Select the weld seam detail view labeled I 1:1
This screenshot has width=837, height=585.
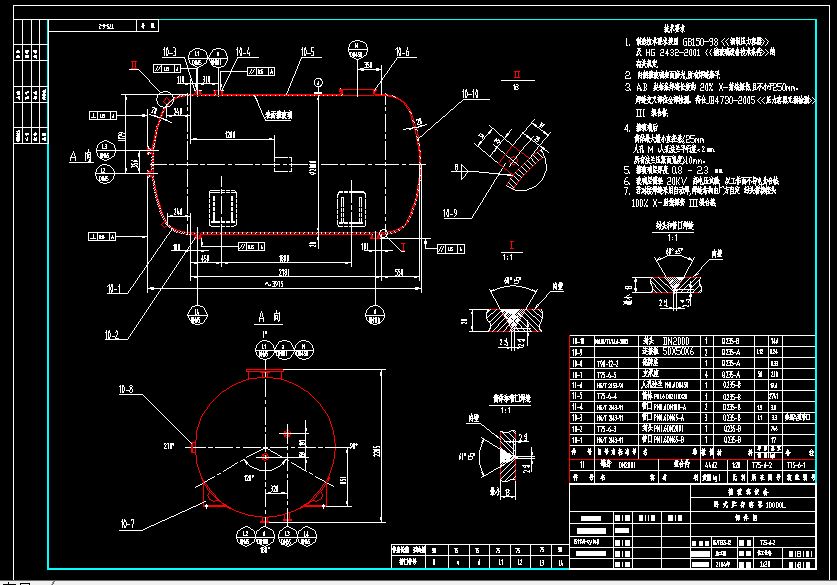point(510,246)
